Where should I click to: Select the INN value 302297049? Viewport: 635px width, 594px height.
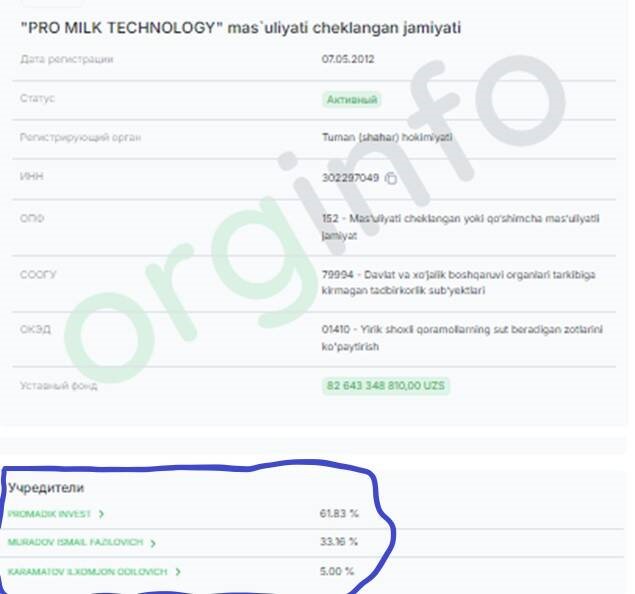(x=350, y=178)
